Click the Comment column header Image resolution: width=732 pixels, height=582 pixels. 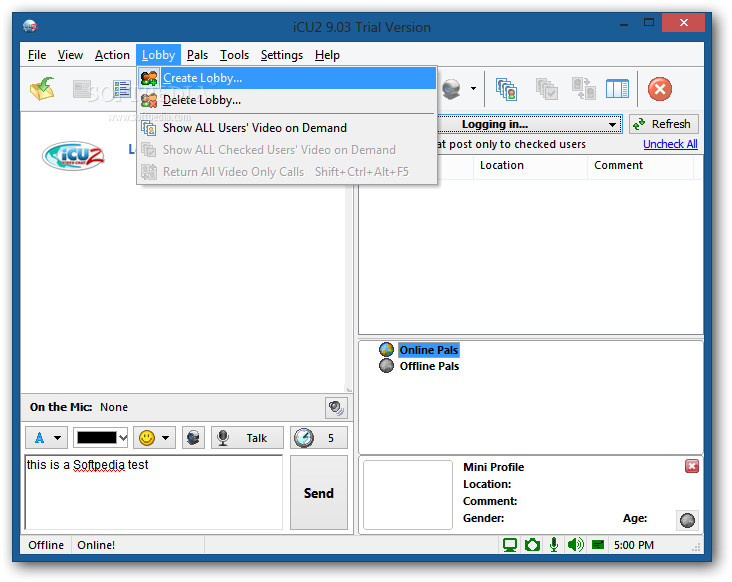click(x=640, y=165)
